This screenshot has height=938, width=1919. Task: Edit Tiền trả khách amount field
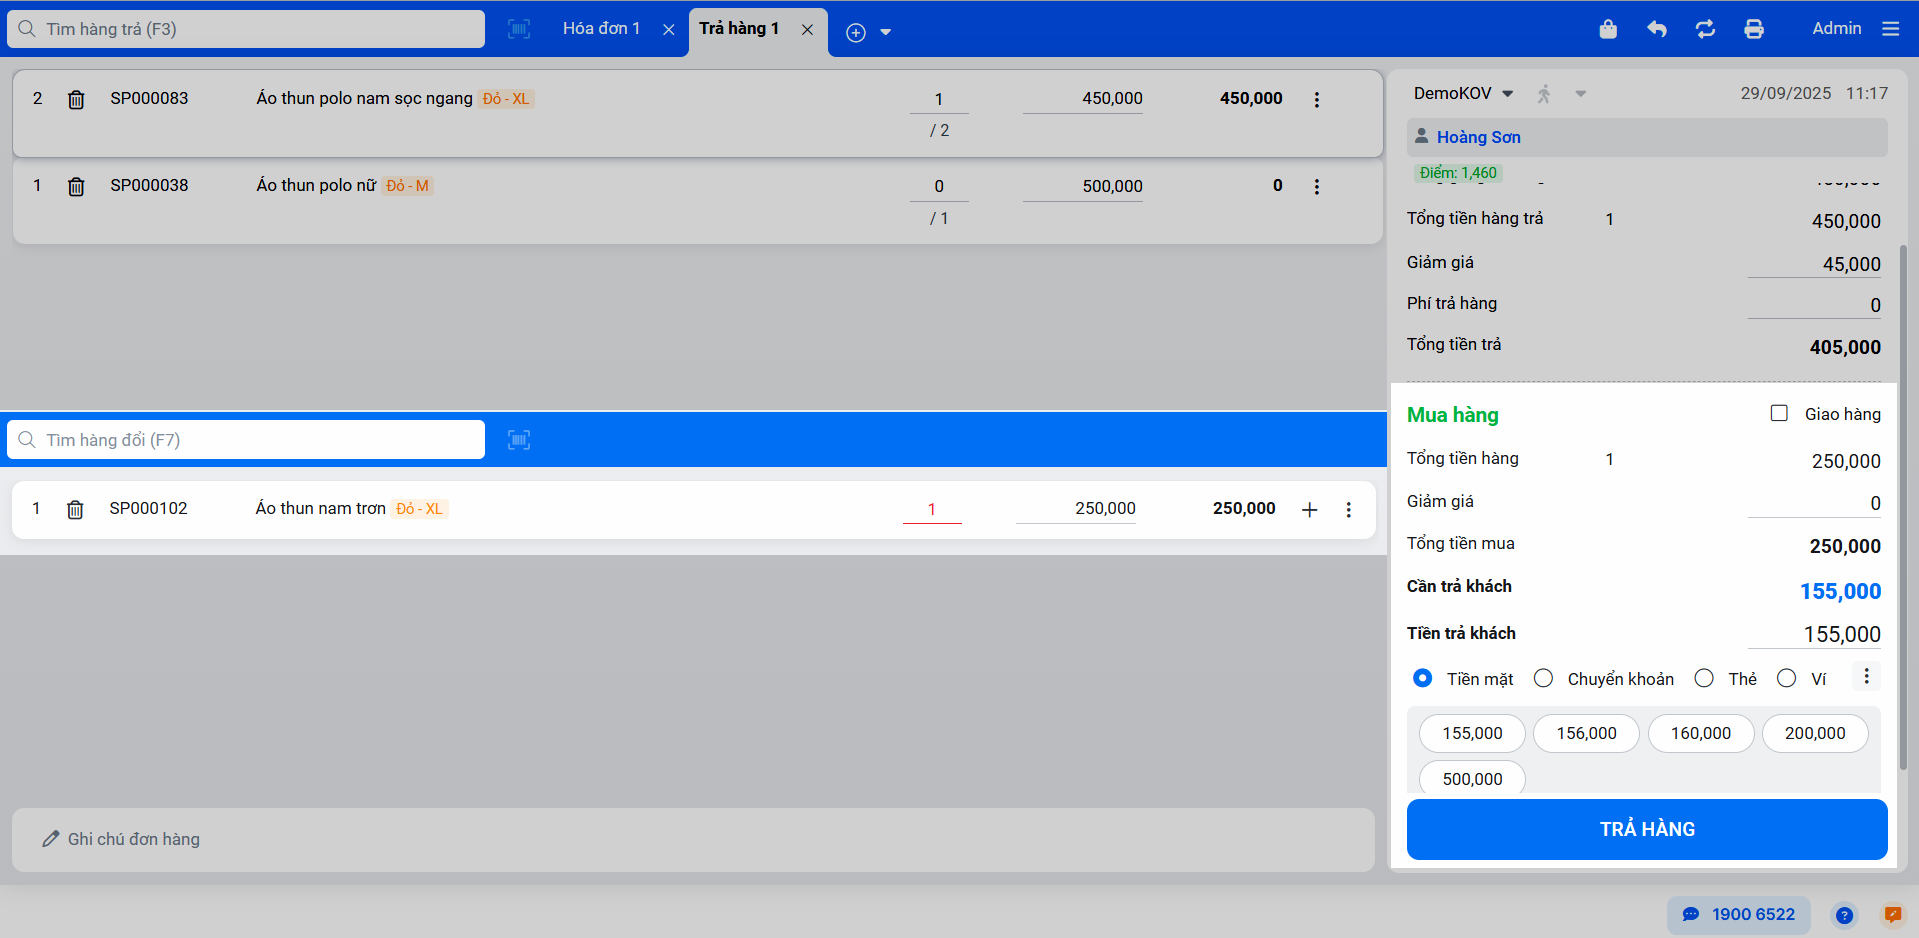coord(1814,634)
